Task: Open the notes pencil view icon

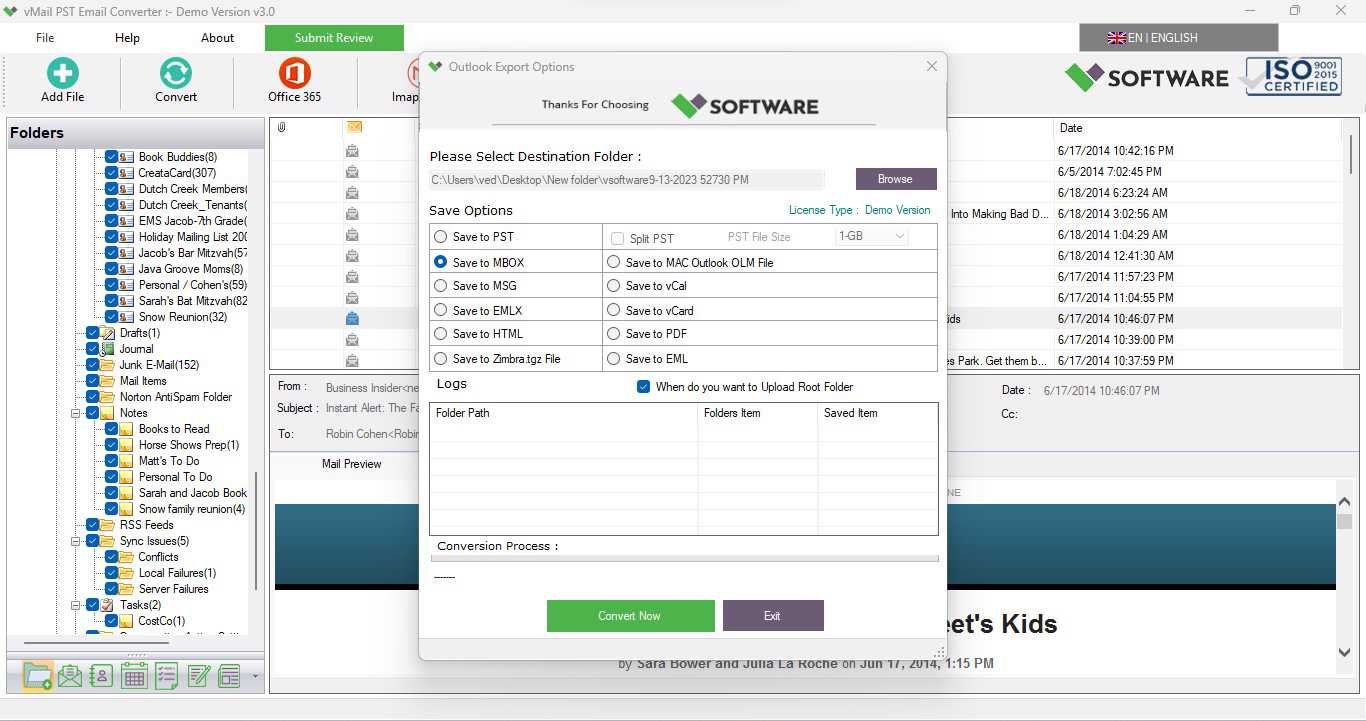Action: pyautogui.click(x=198, y=676)
